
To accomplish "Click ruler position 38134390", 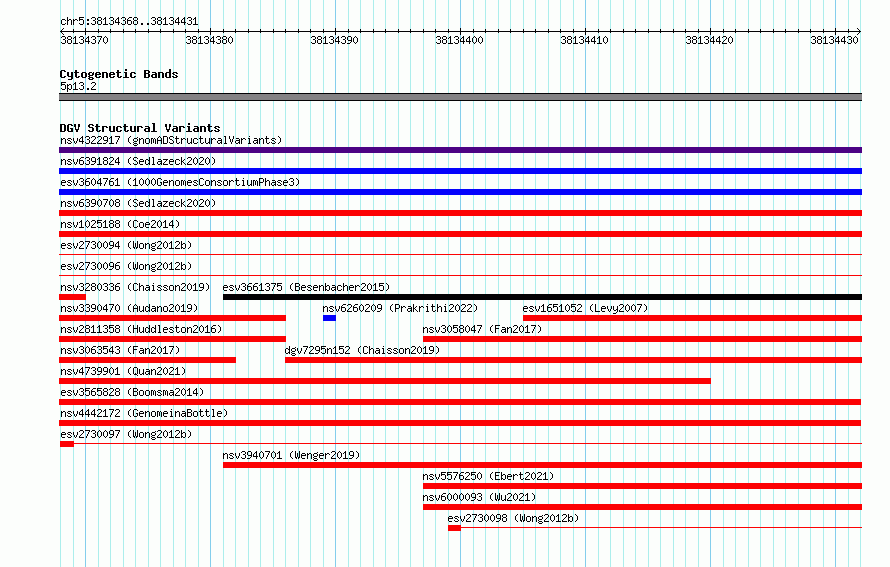I will click(334, 40).
